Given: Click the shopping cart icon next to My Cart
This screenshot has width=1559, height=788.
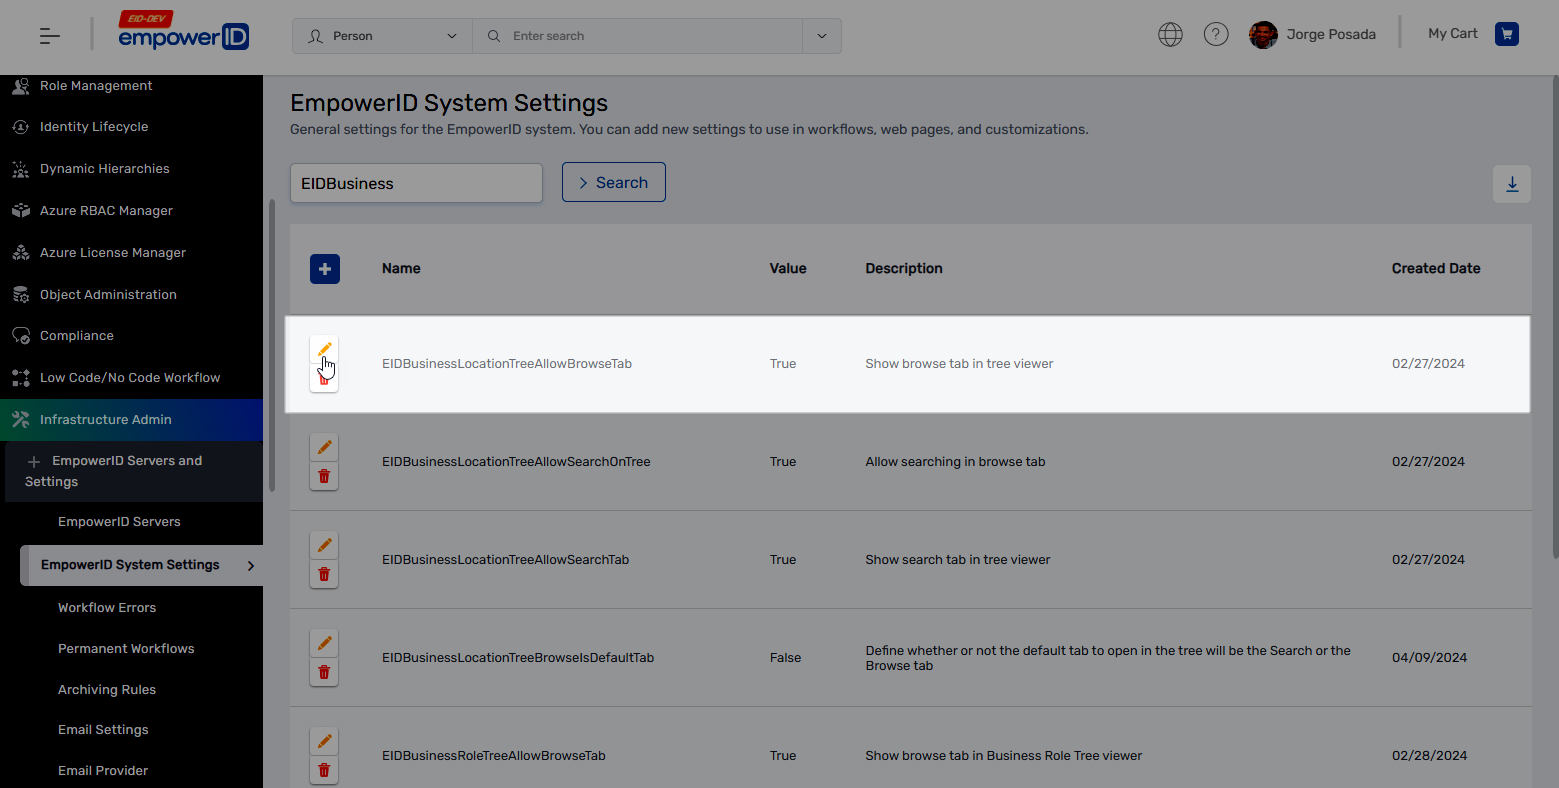Looking at the screenshot, I should (1507, 33).
